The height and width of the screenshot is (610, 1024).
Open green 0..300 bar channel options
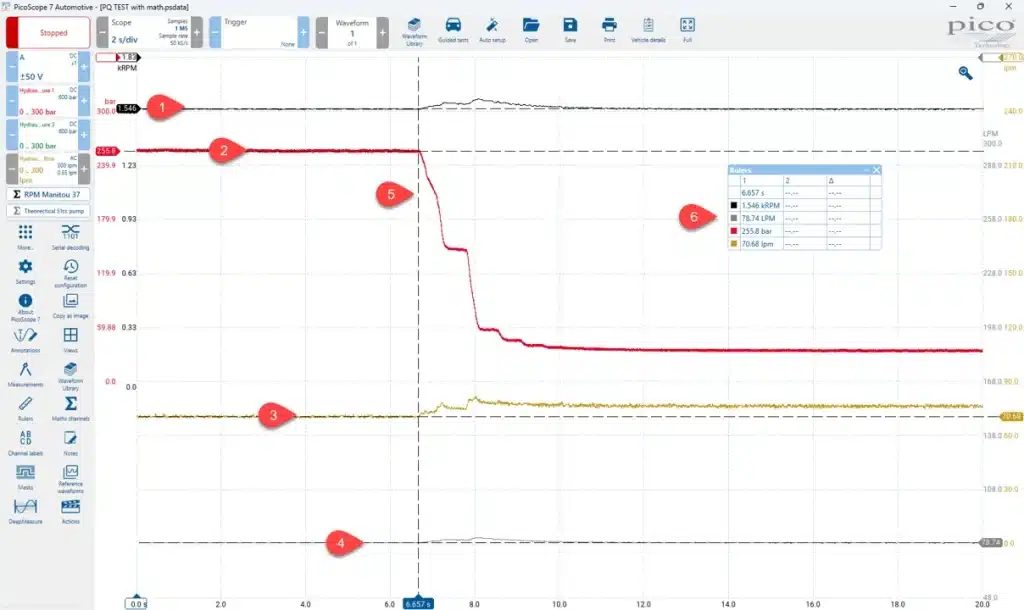click(x=48, y=135)
